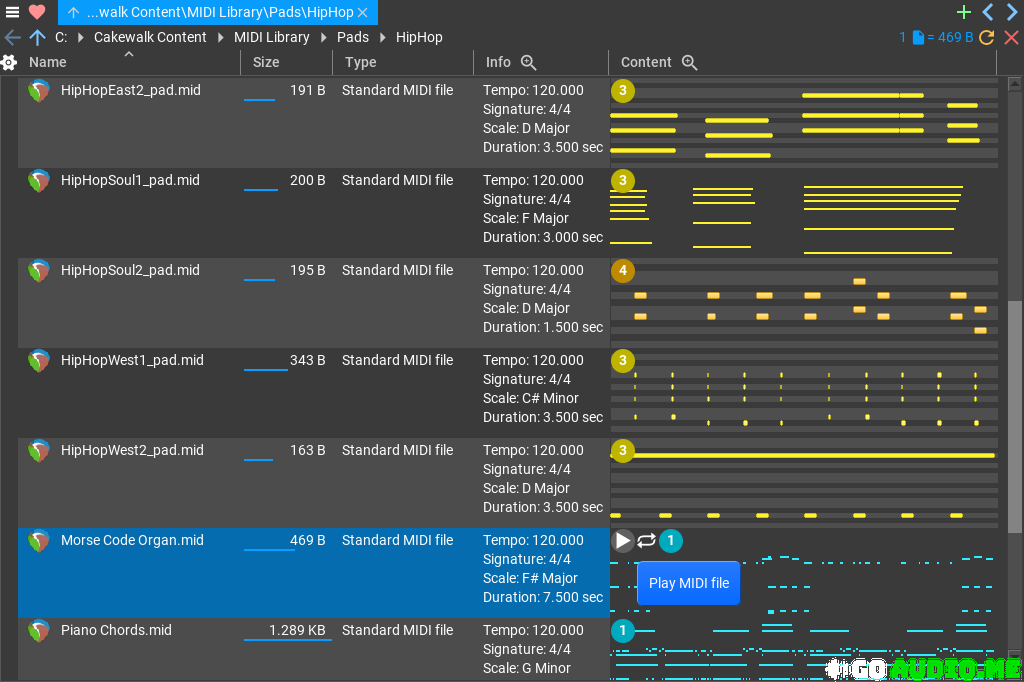The height and width of the screenshot is (682, 1024).
Task: Click HipHopSoul2_pad.mid file type icon
Action: tap(39, 271)
